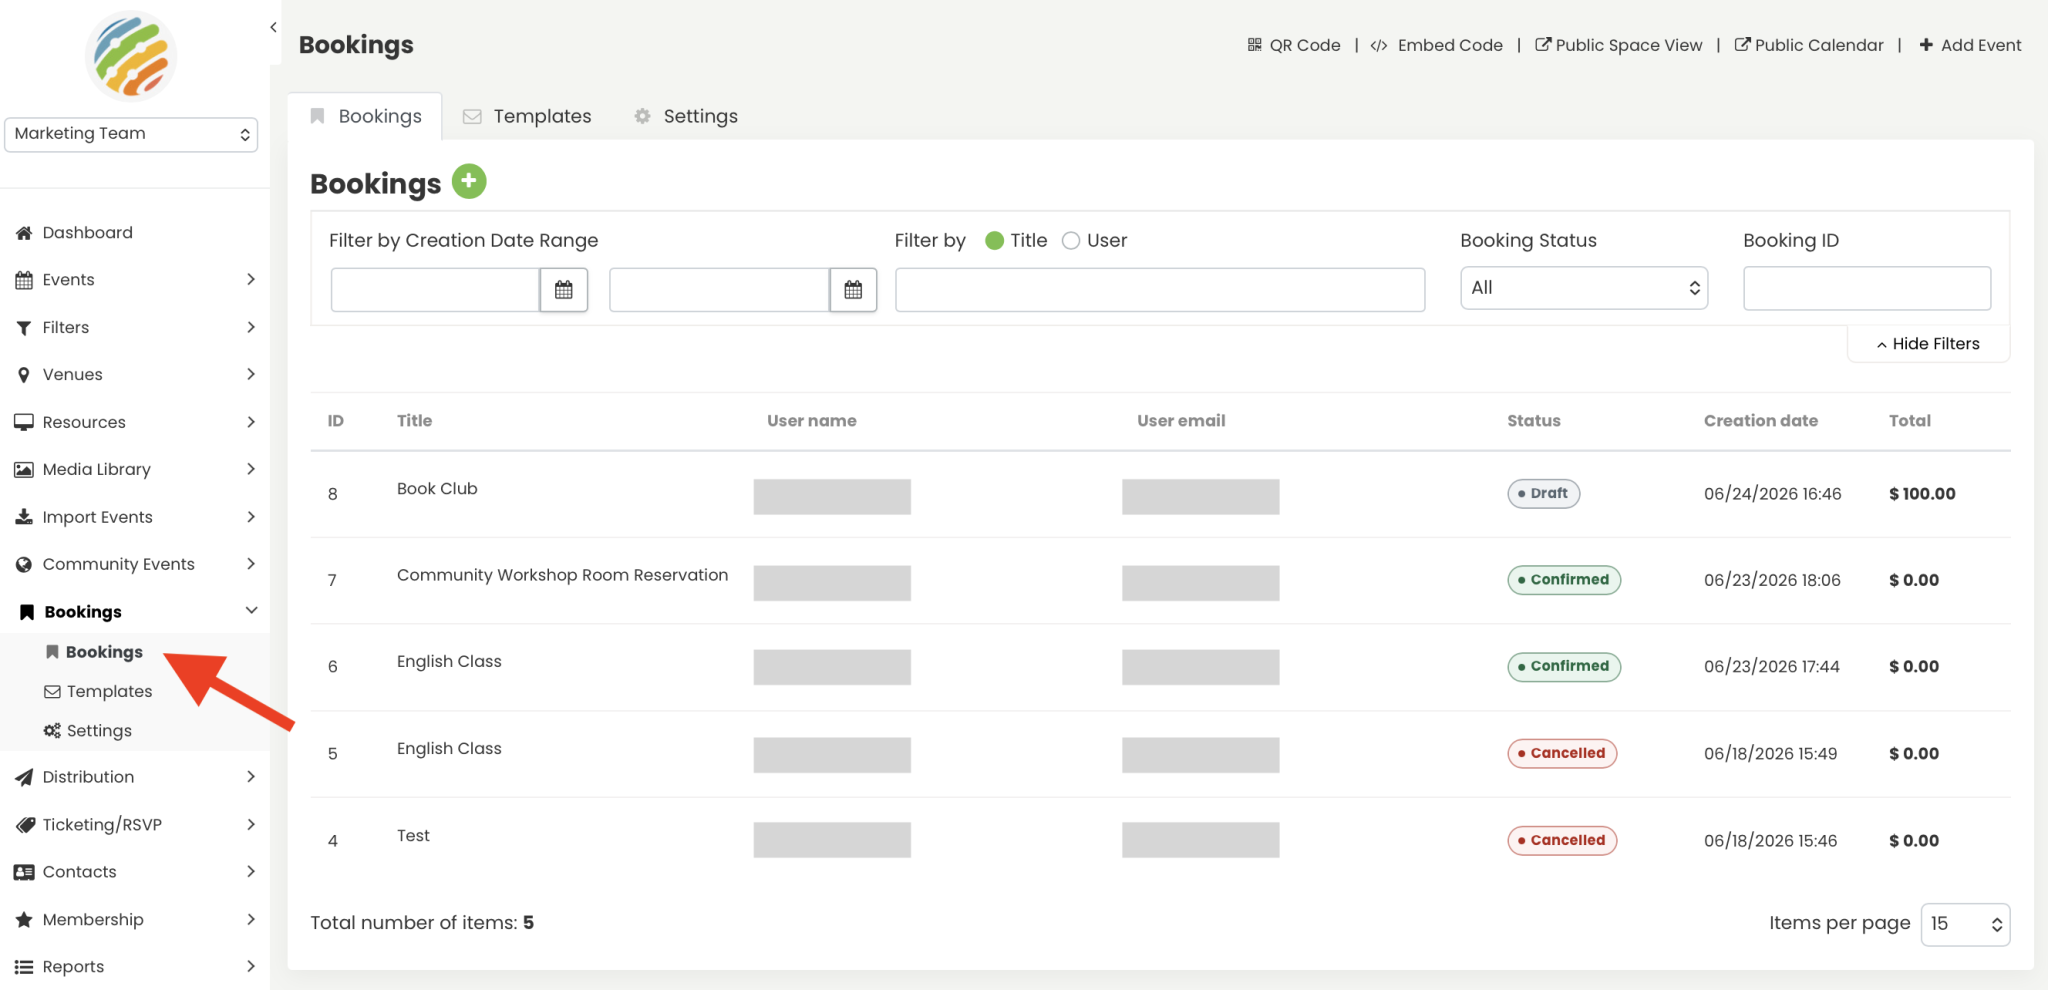
Task: Click the Booking ID input field
Action: click(1867, 288)
